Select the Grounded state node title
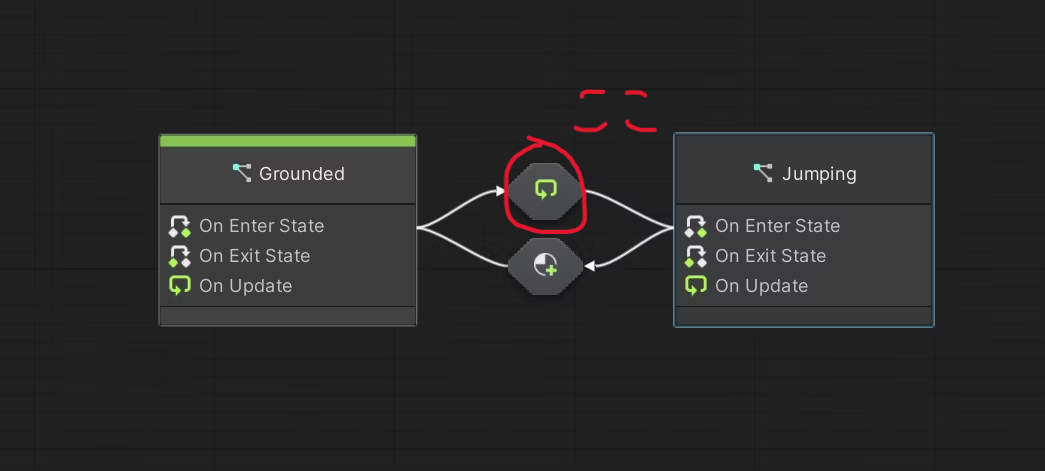This screenshot has width=1045, height=471. click(302, 174)
